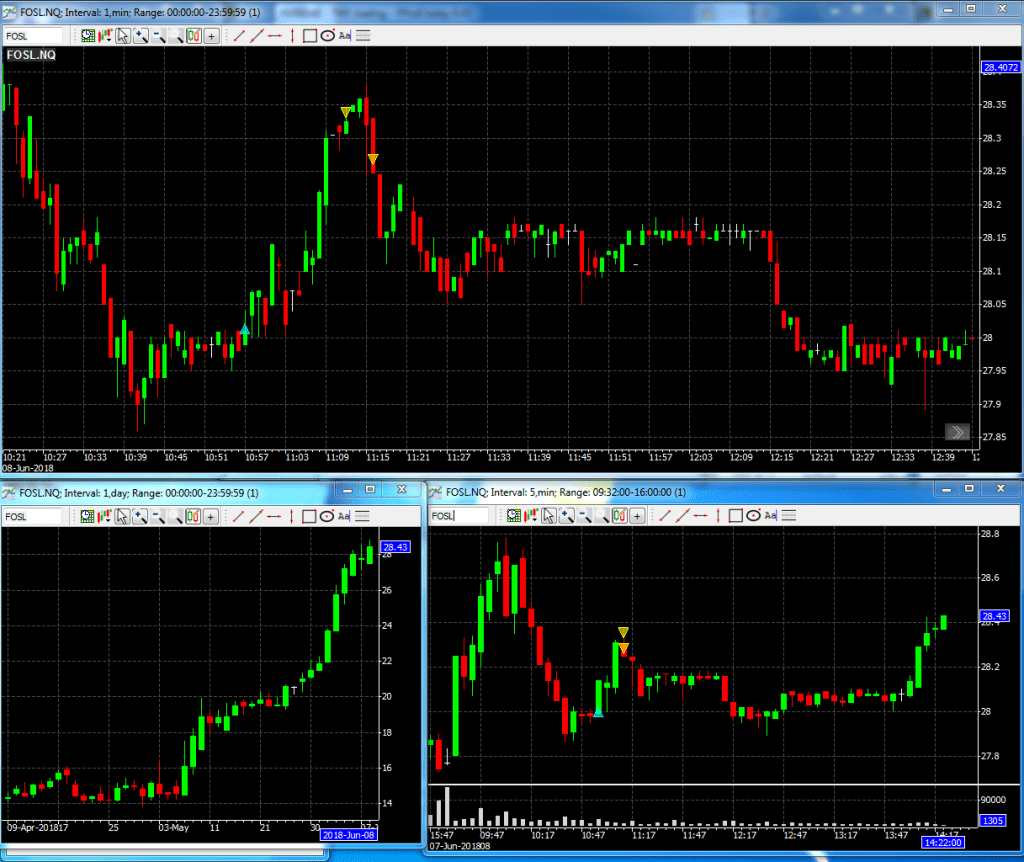
Task: Open line style menu in daily chart toolbar
Action: pyautogui.click(x=362, y=516)
